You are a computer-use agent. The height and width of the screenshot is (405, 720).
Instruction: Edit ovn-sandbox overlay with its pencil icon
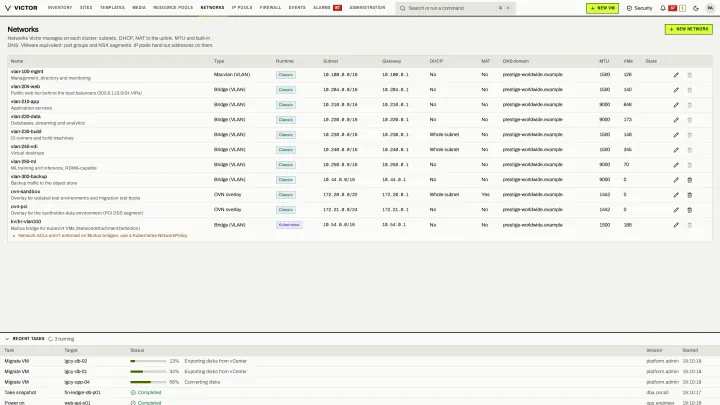676,195
